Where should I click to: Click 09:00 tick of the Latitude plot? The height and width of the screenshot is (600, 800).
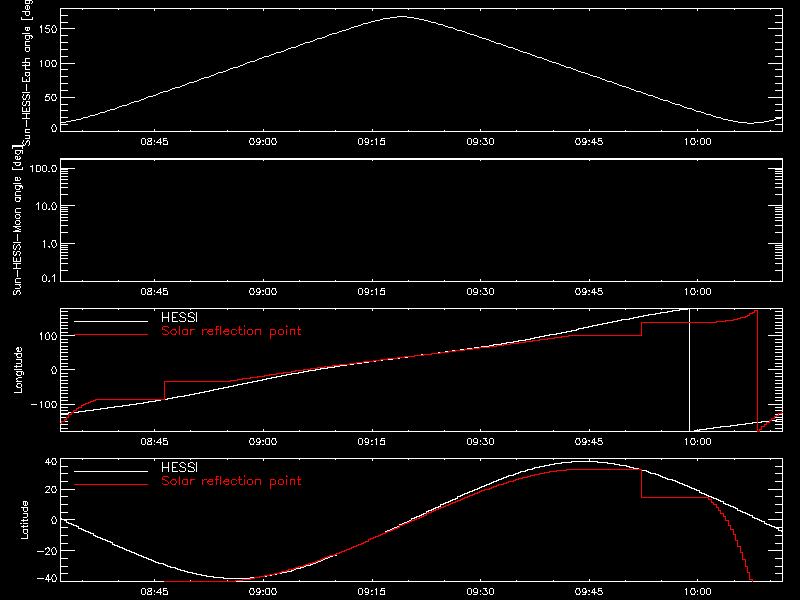(263, 592)
